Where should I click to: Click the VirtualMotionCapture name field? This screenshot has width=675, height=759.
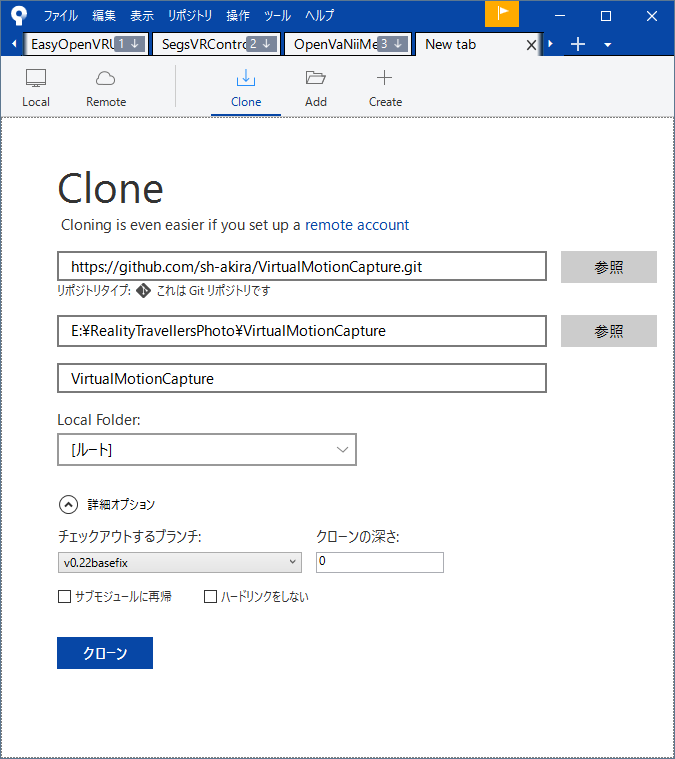click(x=302, y=378)
